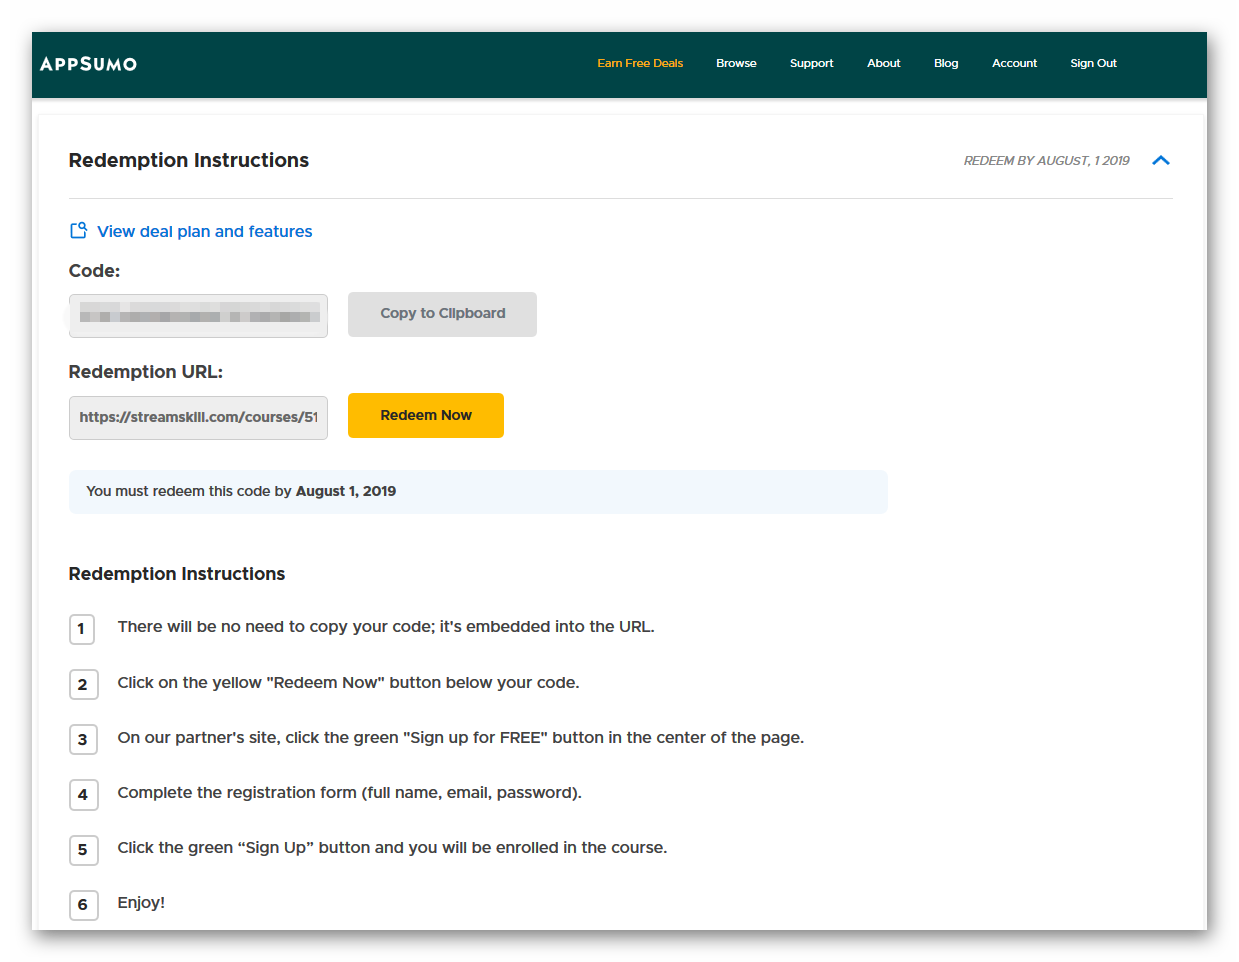Viewport: 1239px width, 962px height.
Task: Select step number 5 box
Action: (82, 850)
